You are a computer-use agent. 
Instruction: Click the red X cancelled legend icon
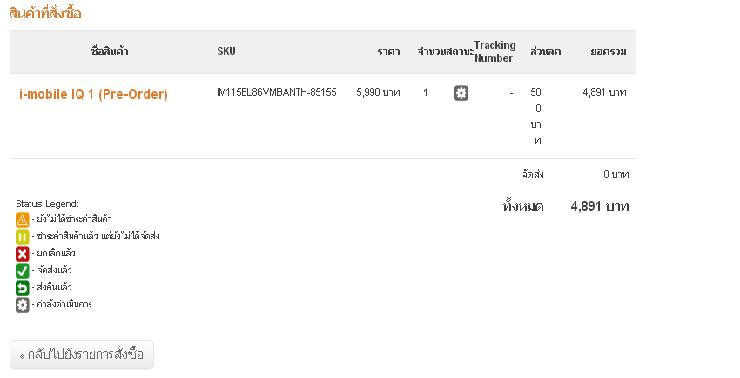click(22, 254)
